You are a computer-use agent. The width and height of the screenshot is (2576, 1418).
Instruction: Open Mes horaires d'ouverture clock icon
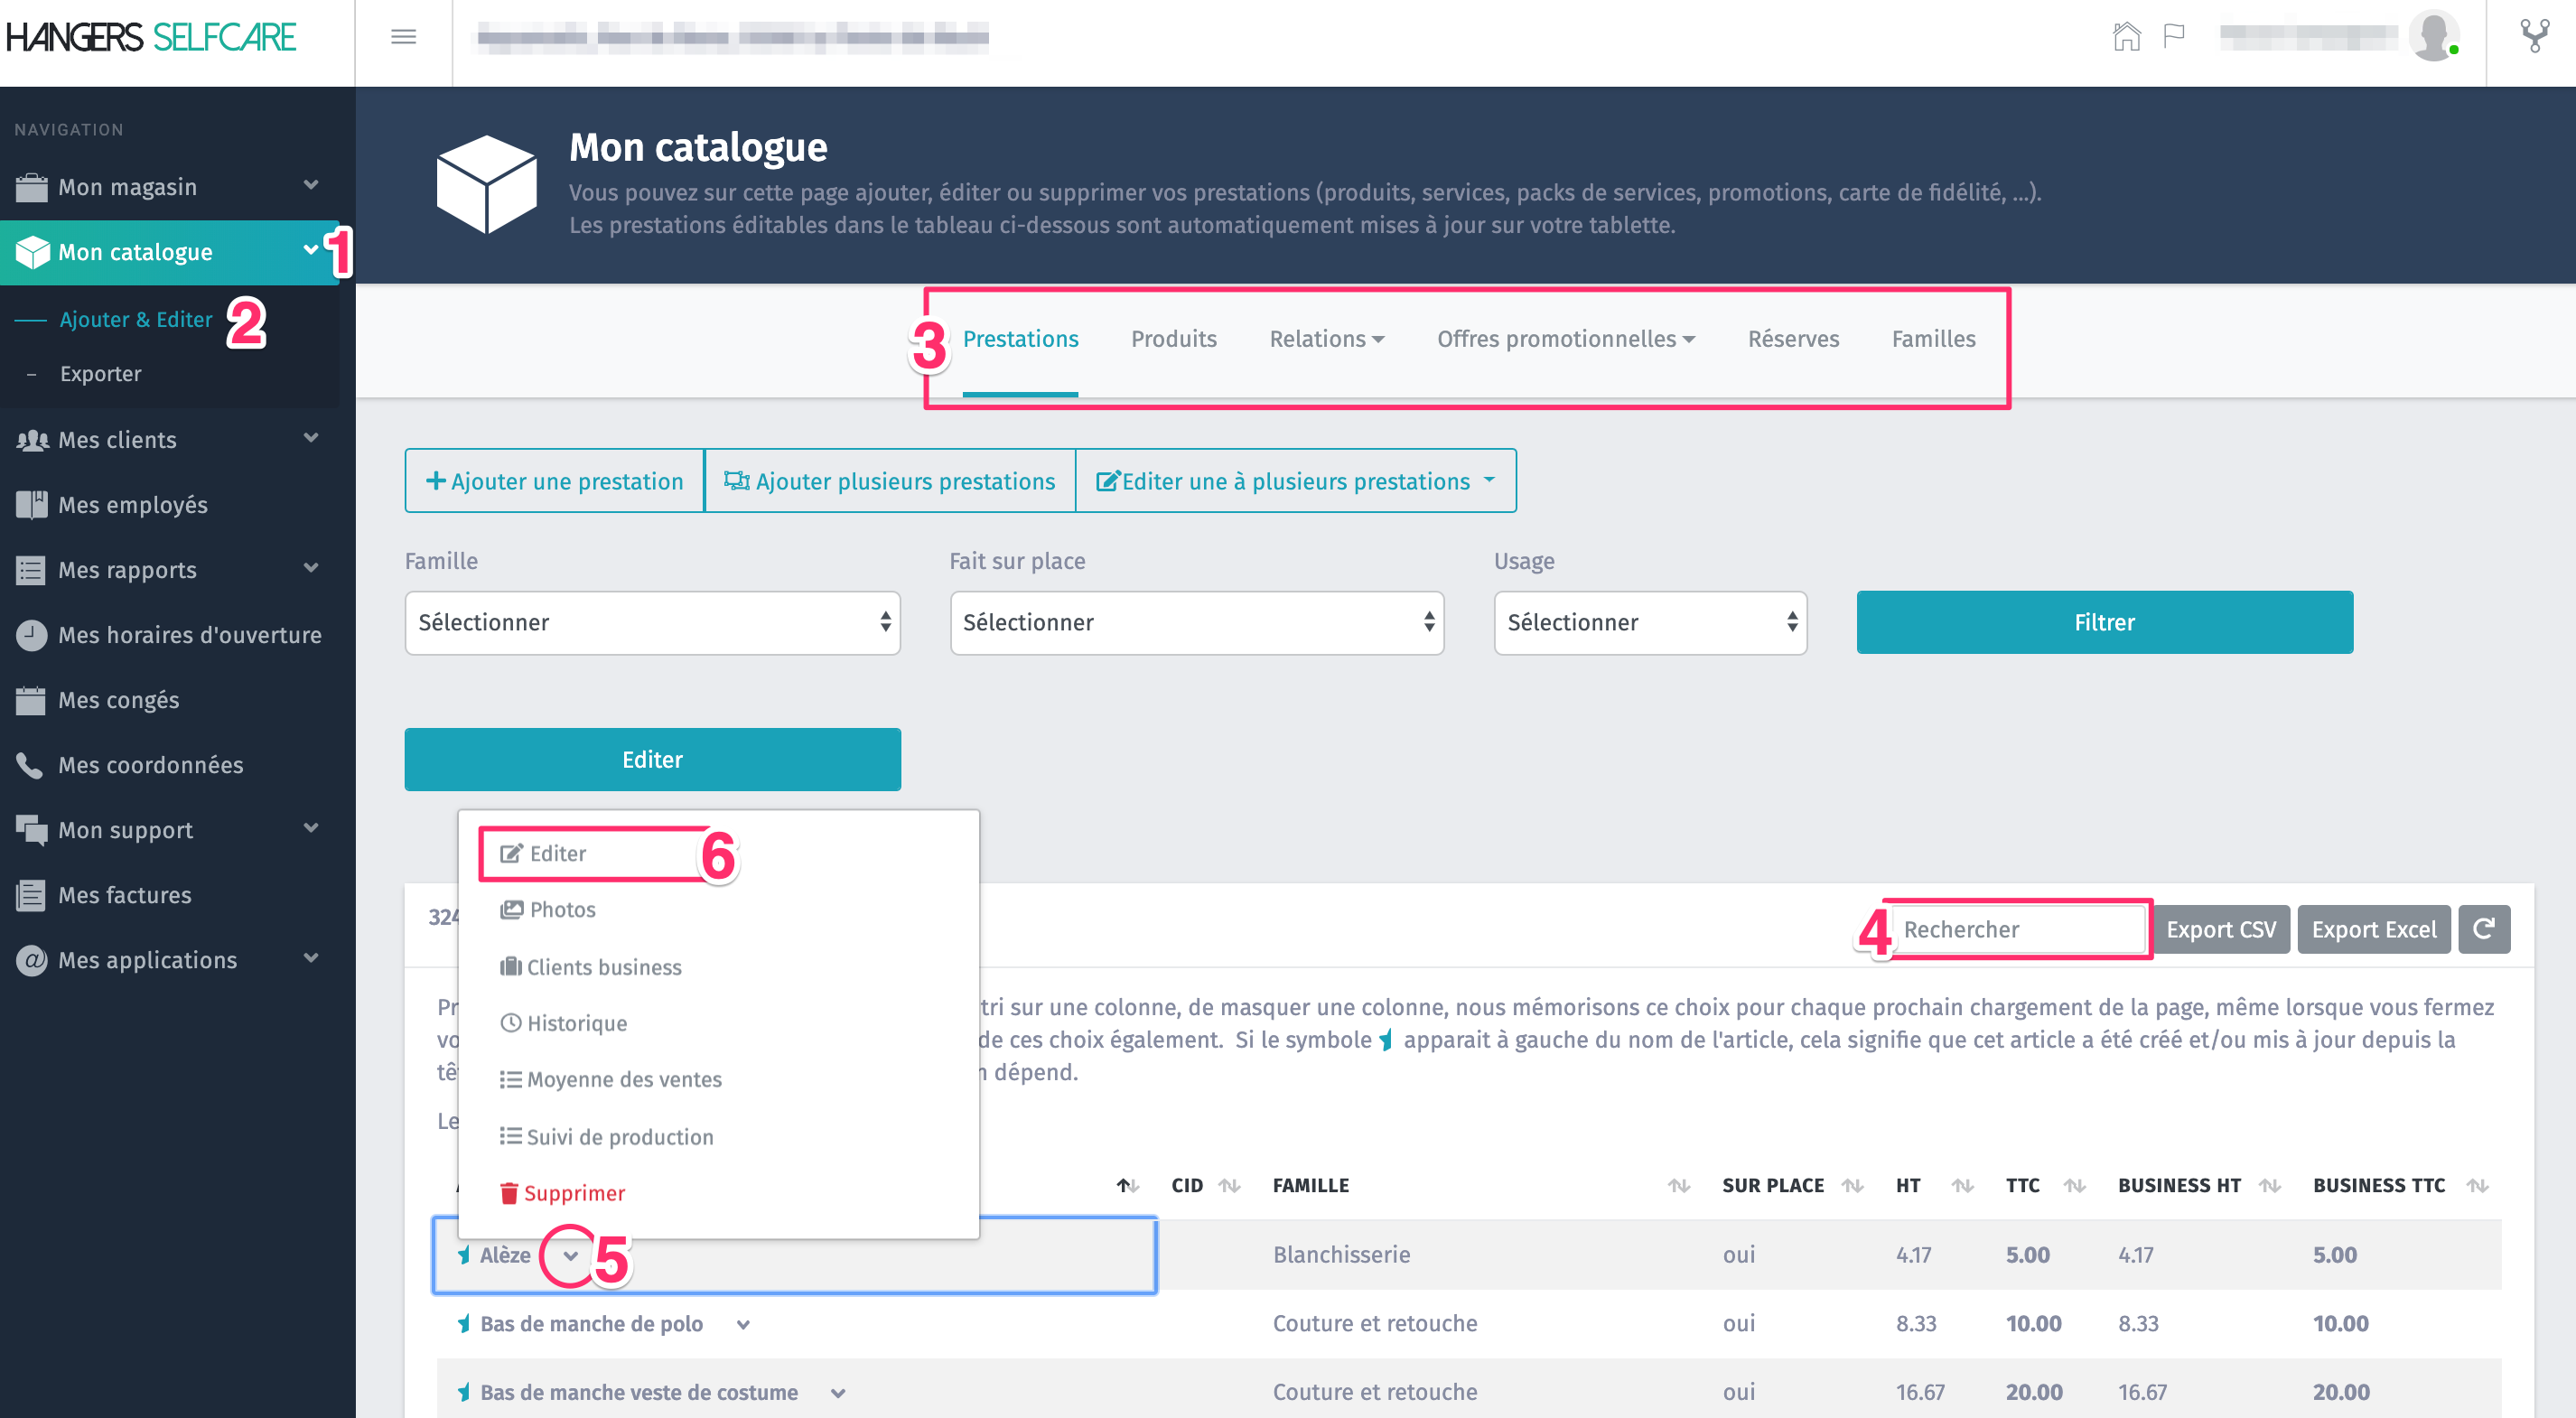[x=30, y=635]
